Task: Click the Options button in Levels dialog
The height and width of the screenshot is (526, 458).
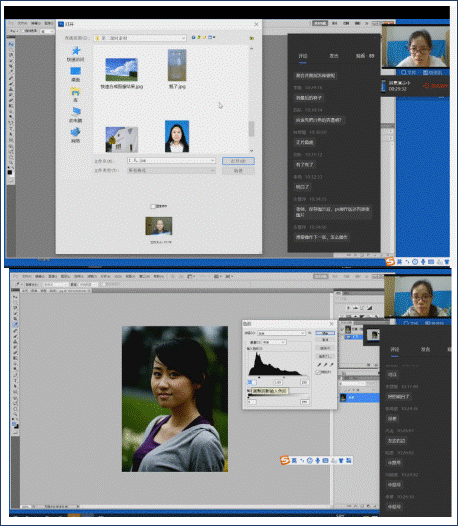Action: pyautogui.click(x=325, y=356)
